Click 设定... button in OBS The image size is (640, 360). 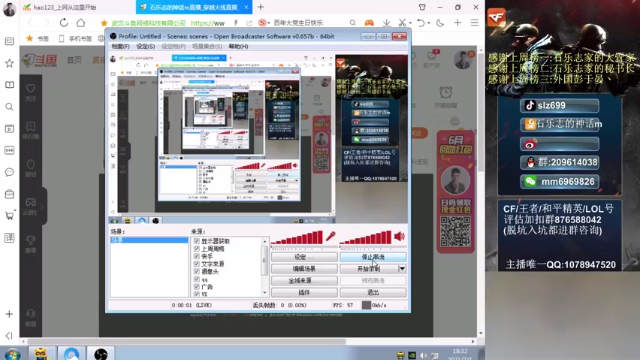[x=304, y=257]
